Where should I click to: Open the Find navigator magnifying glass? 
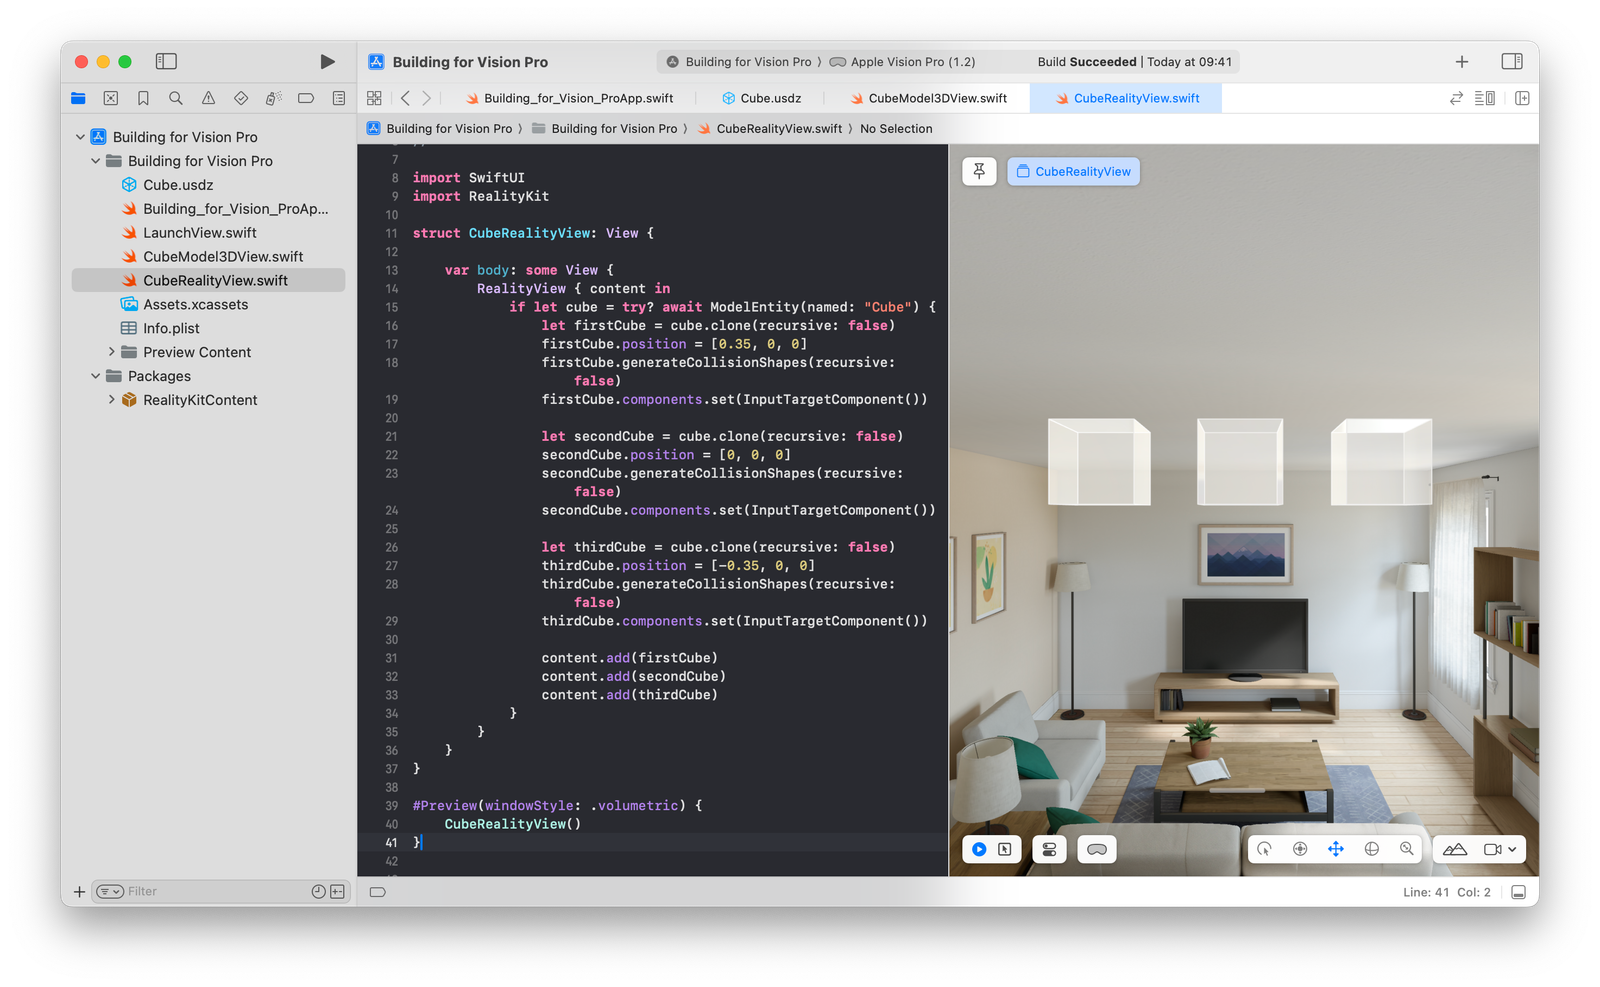pos(175,98)
